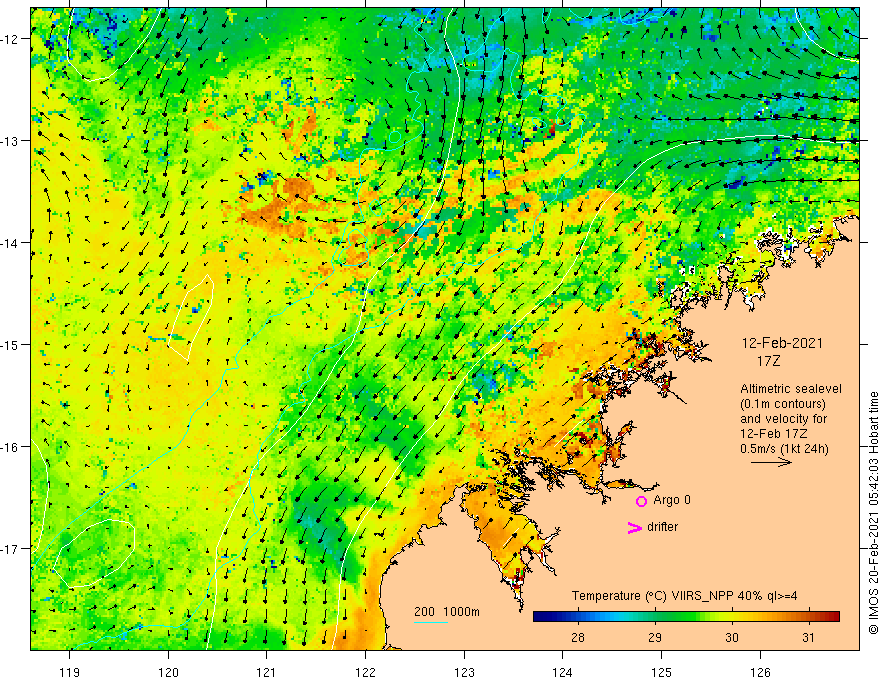Click the cyan 200 1000m depth contour line sample
The width and height of the screenshot is (880, 680).
click(430, 622)
